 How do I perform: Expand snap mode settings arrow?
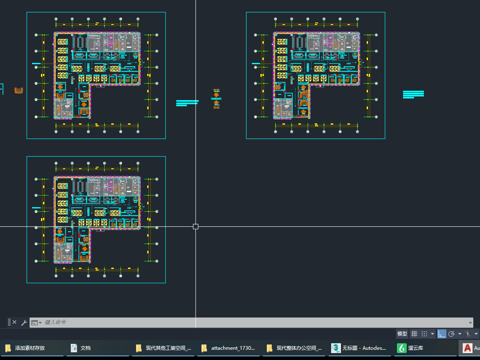tap(432, 334)
